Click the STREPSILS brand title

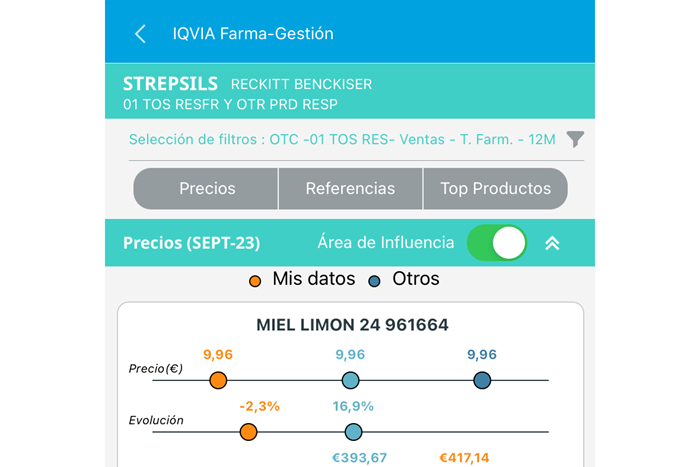[x=170, y=84]
